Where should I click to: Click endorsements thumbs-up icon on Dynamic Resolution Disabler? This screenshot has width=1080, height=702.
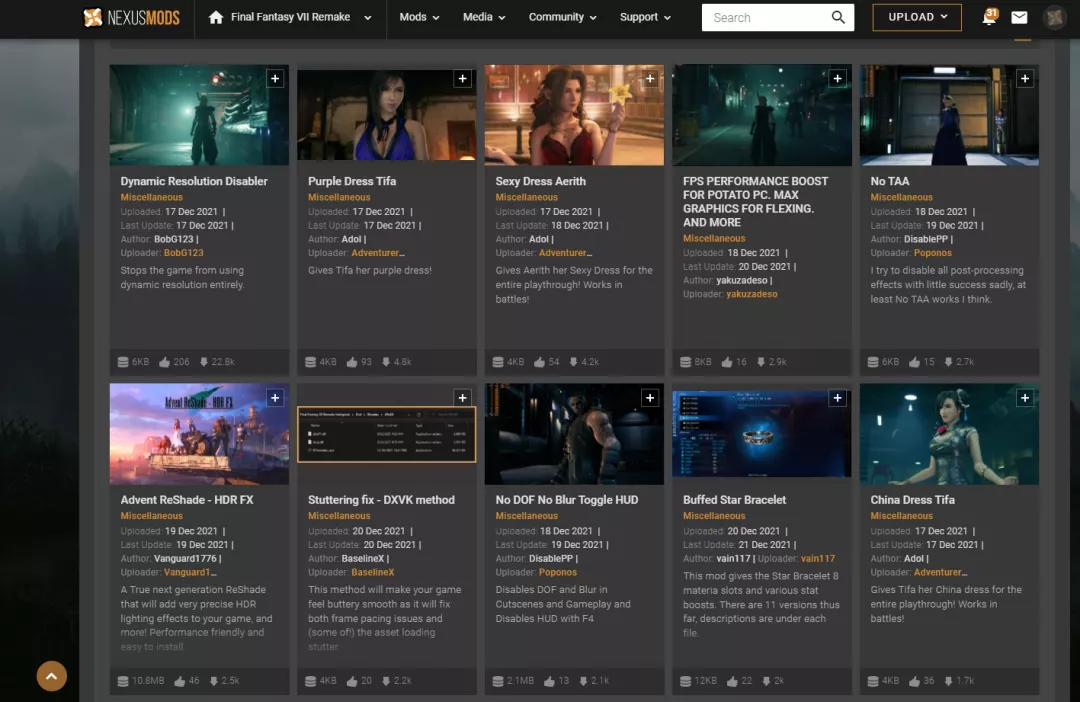165,362
